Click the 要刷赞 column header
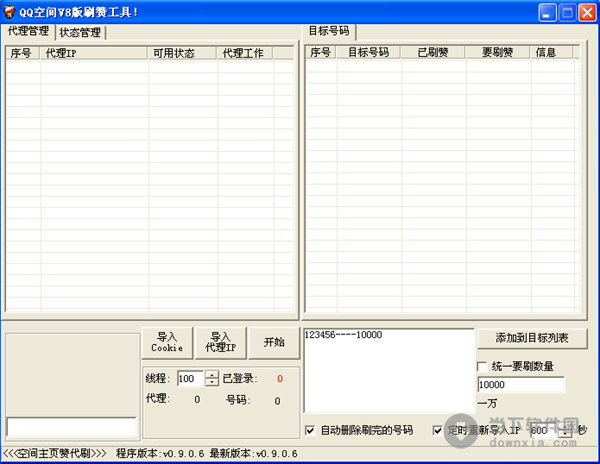600x464 pixels. [x=497, y=52]
